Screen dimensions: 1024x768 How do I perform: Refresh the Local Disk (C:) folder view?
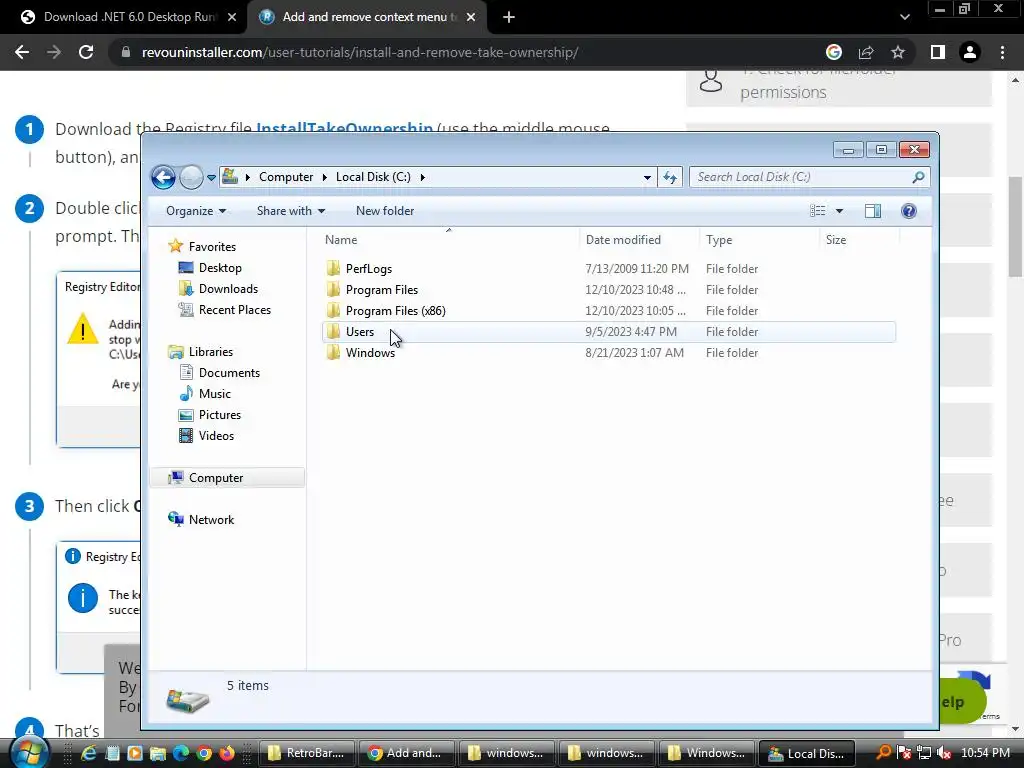(x=670, y=177)
